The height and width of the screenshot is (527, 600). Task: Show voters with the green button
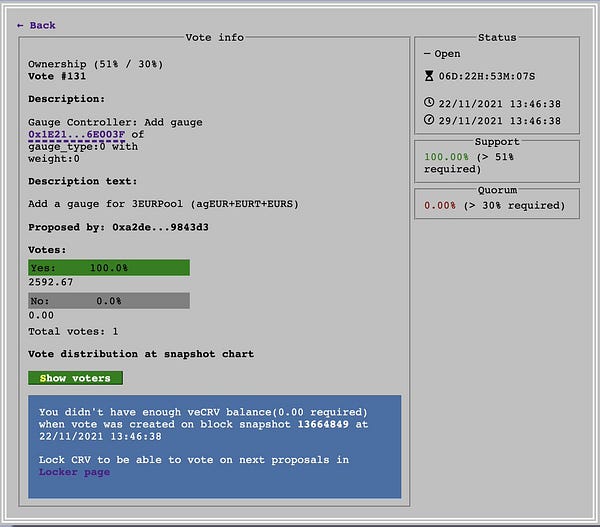point(75,378)
